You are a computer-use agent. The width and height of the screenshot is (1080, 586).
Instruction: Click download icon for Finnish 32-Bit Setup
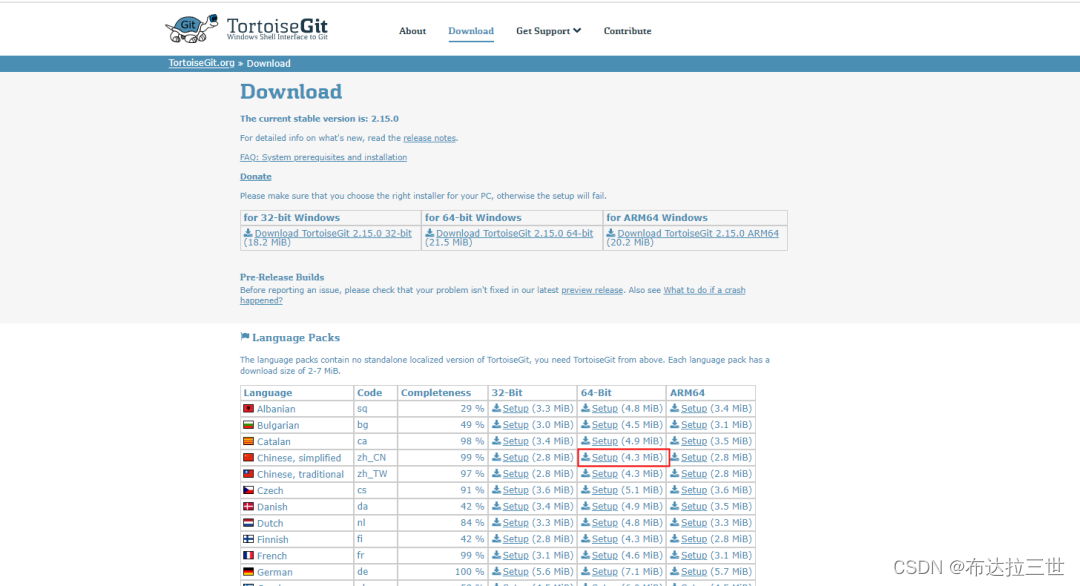click(496, 539)
